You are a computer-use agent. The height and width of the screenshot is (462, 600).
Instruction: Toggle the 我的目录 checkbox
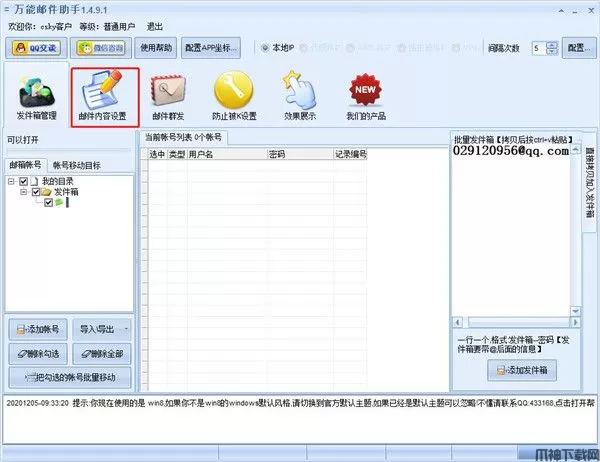tap(24, 181)
